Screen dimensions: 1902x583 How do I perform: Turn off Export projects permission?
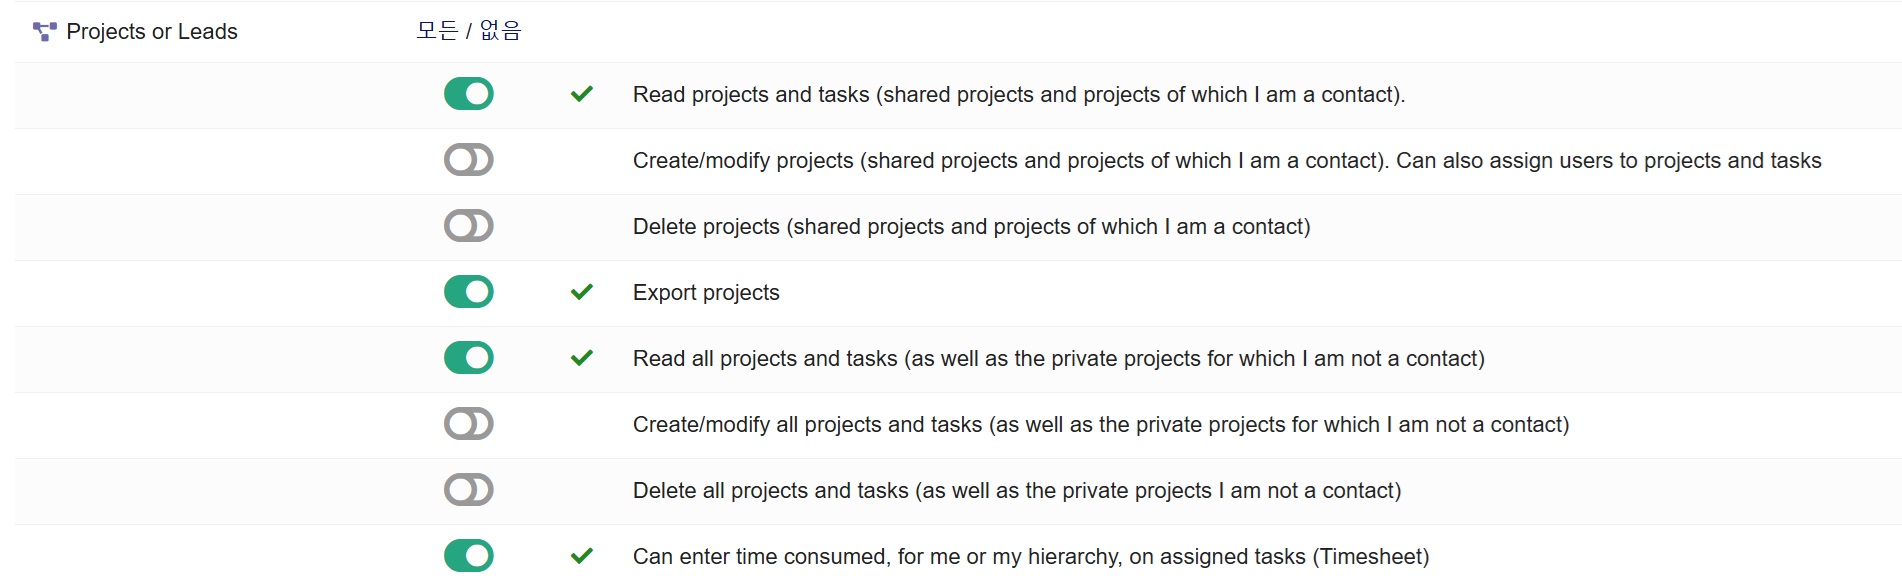point(469,292)
